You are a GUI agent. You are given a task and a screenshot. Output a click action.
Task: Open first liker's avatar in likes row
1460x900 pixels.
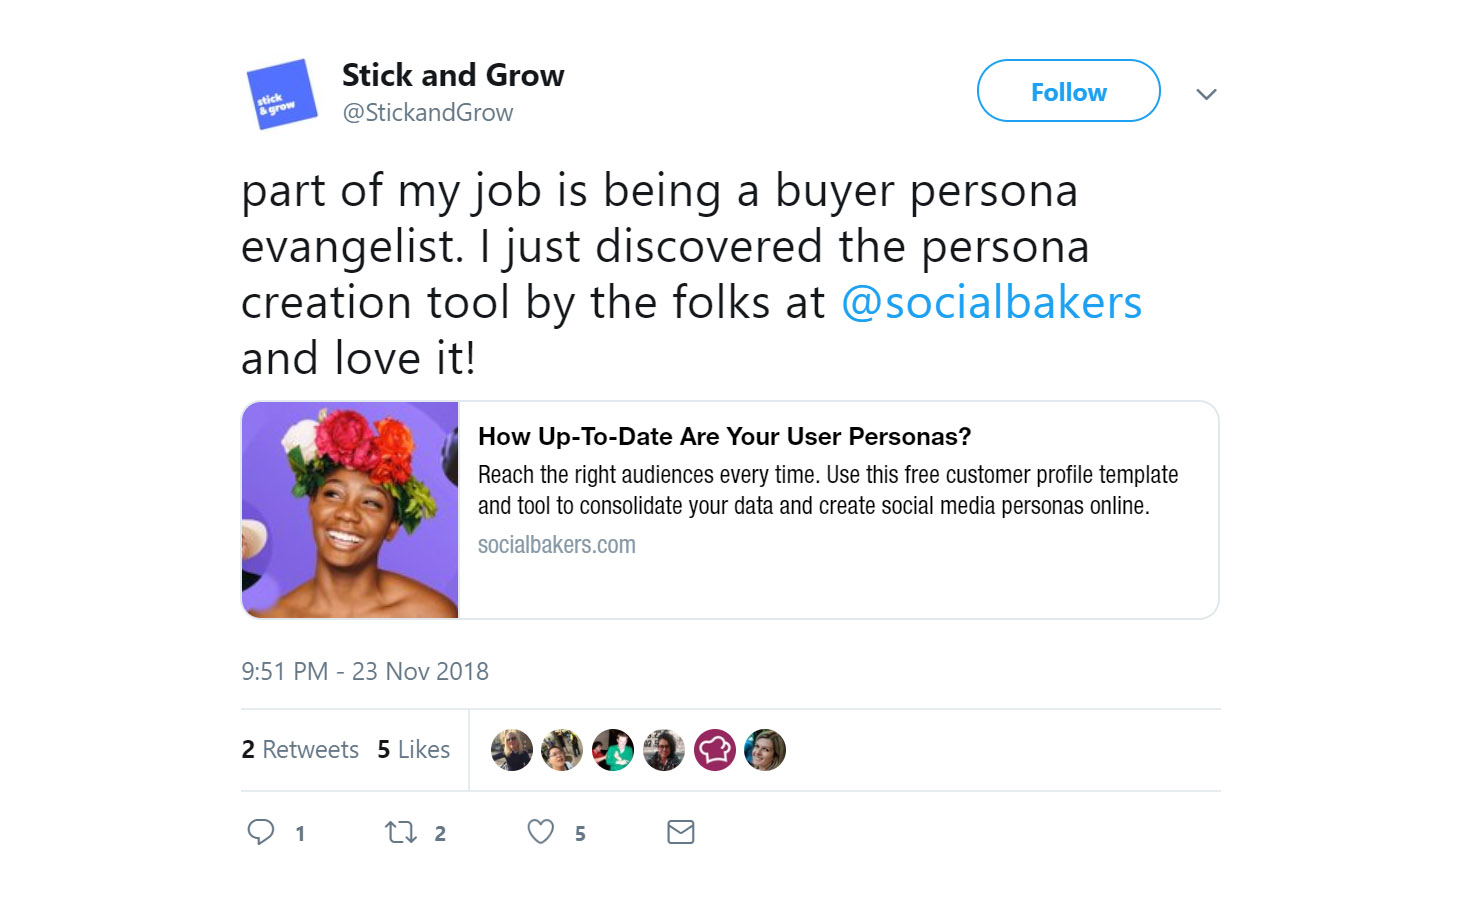[x=512, y=750]
